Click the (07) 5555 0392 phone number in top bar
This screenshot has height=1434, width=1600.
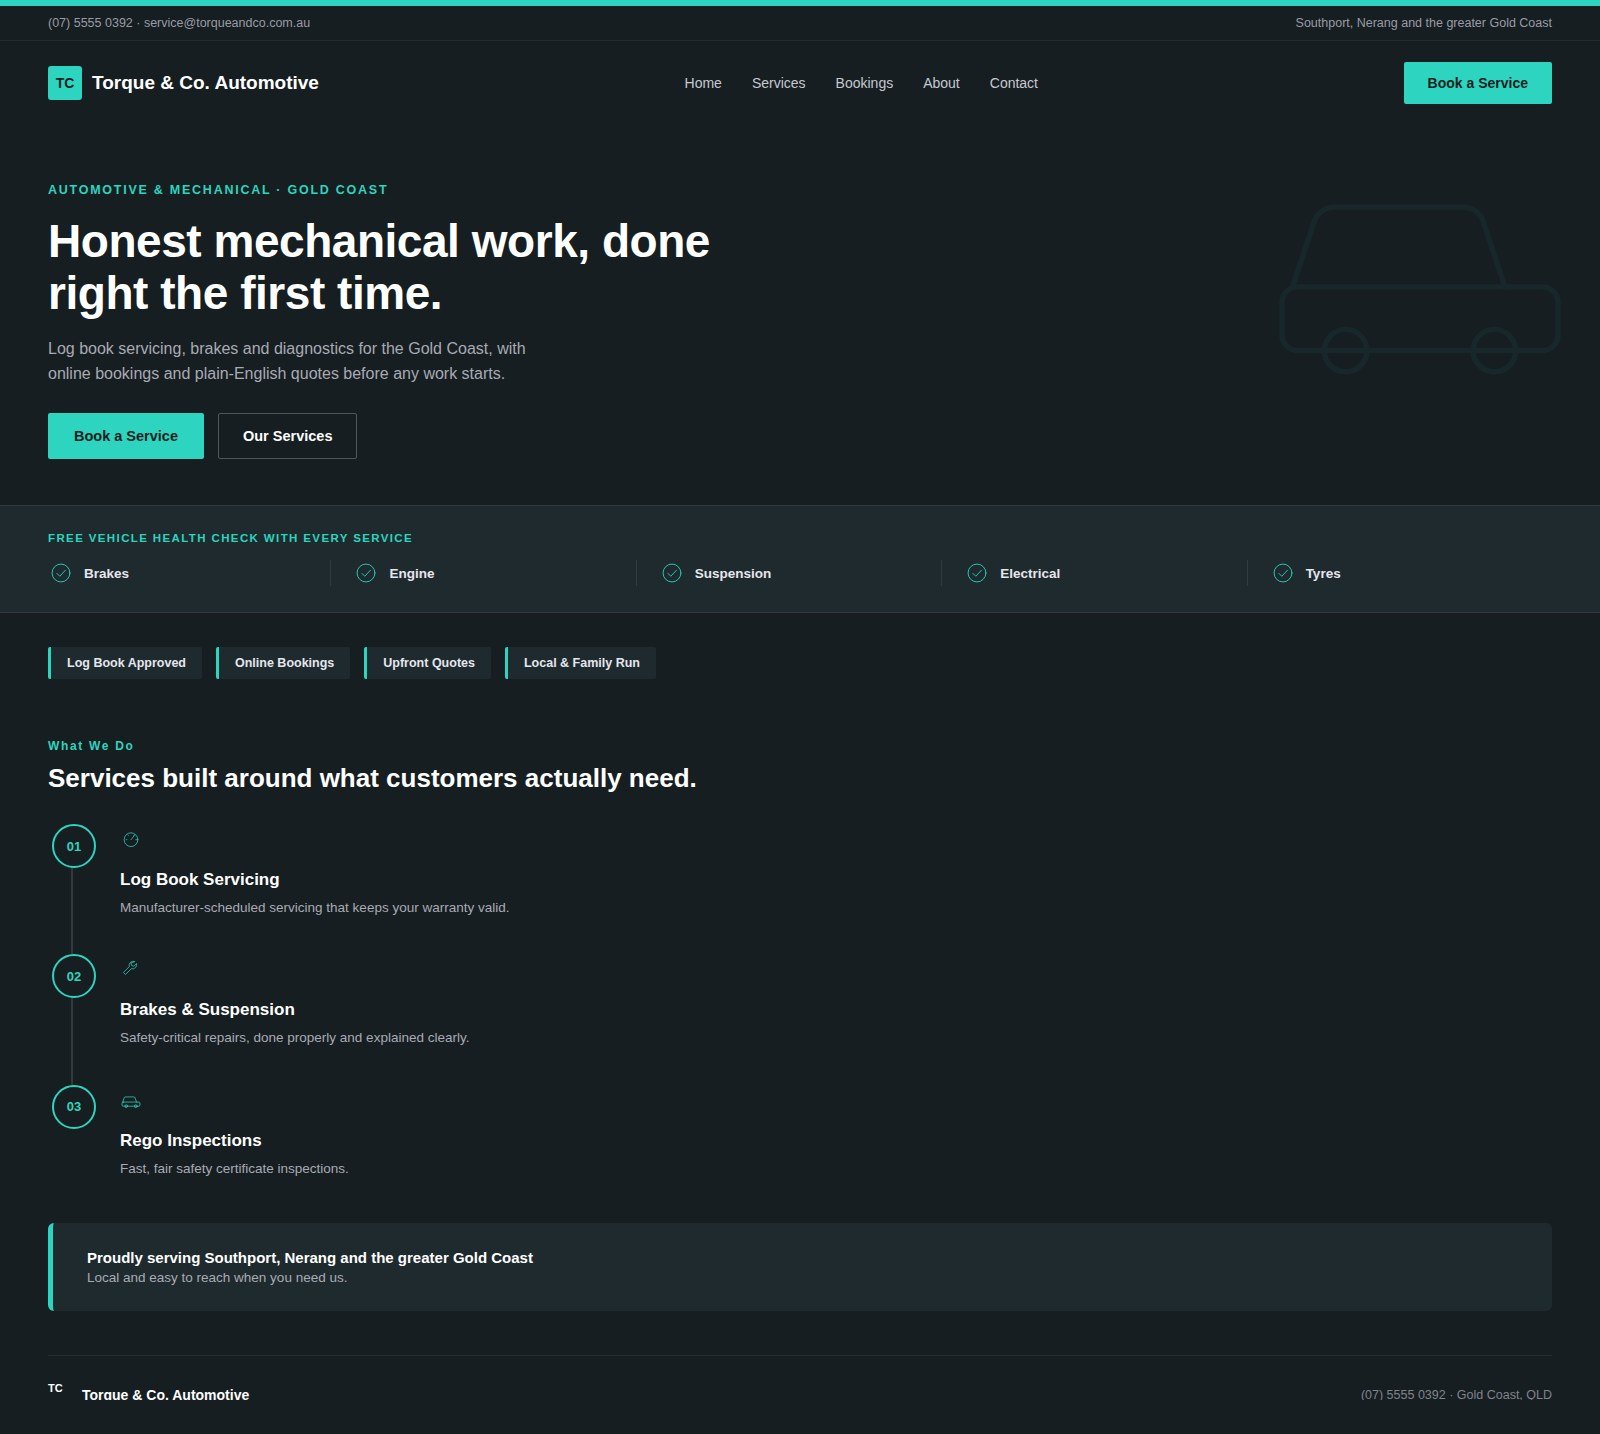pyautogui.click(x=90, y=23)
